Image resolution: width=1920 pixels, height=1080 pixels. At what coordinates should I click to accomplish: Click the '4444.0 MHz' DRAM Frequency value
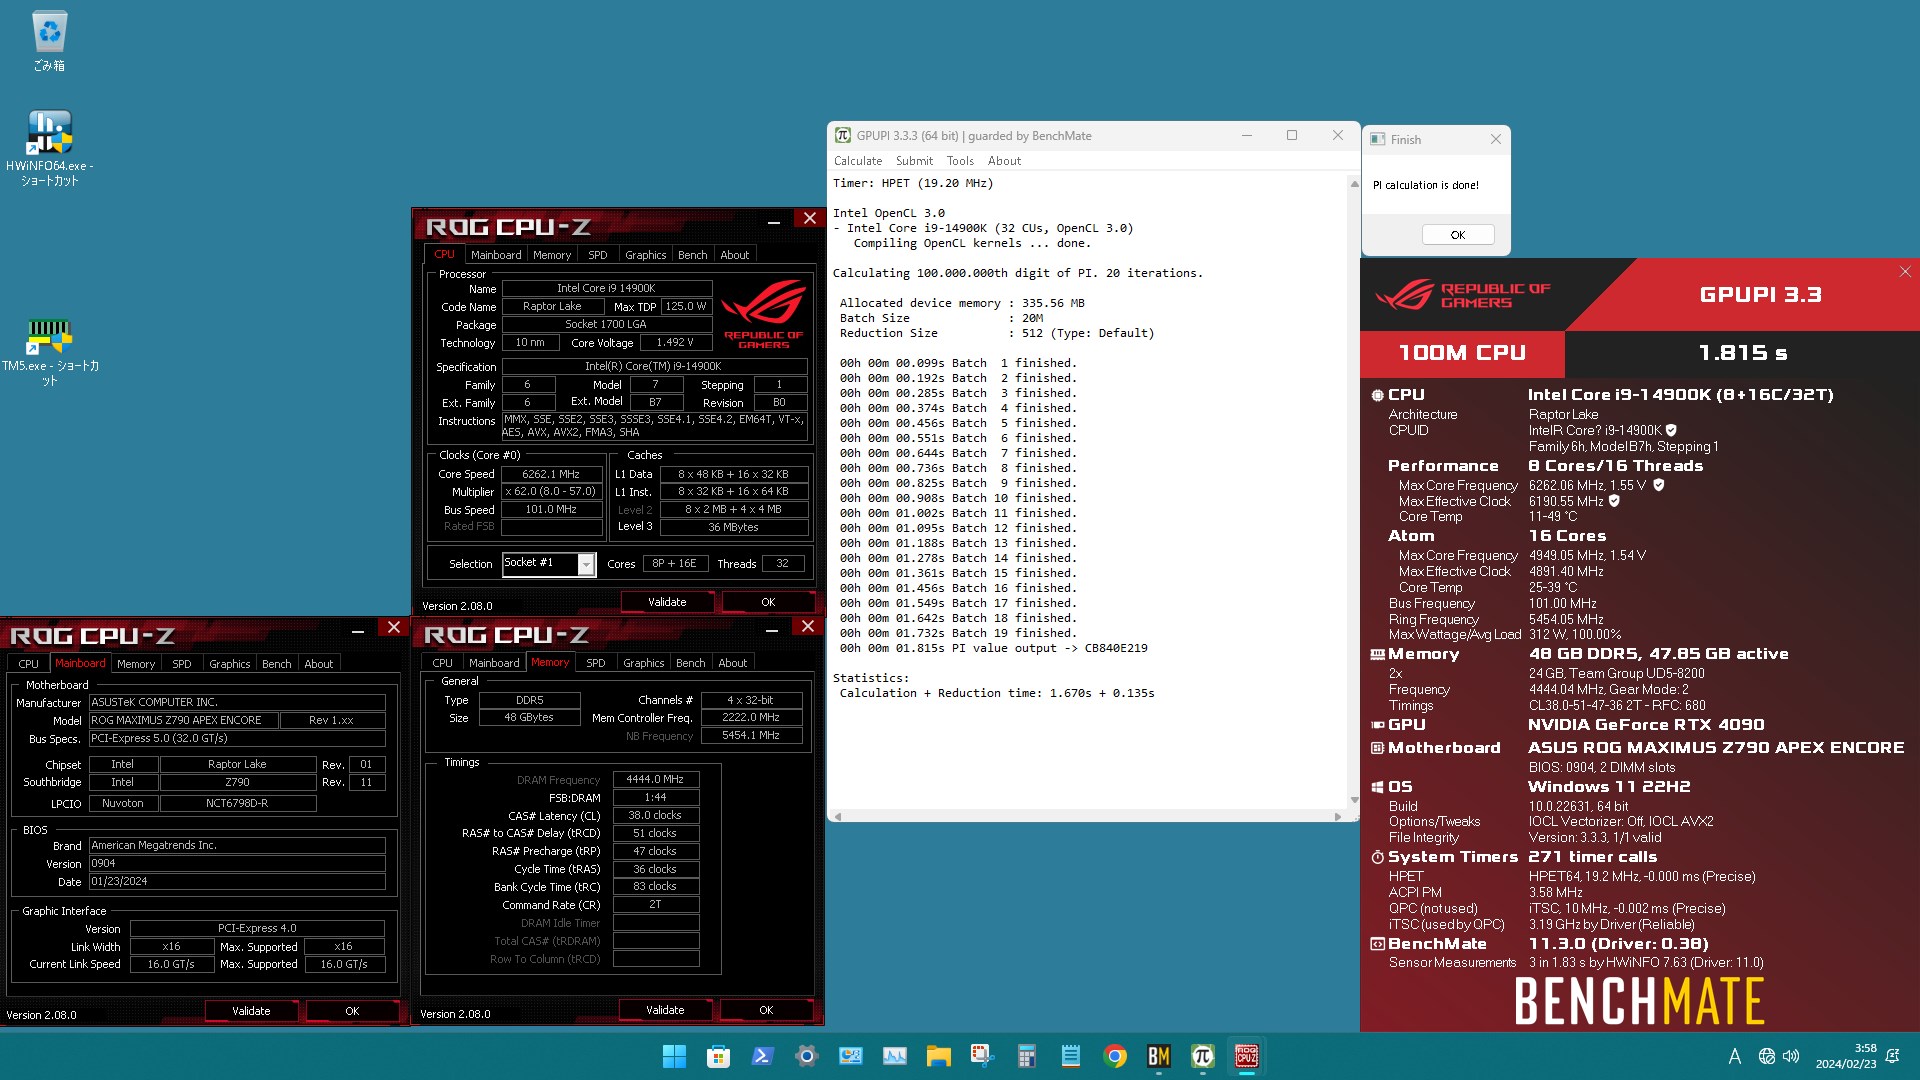(x=656, y=779)
